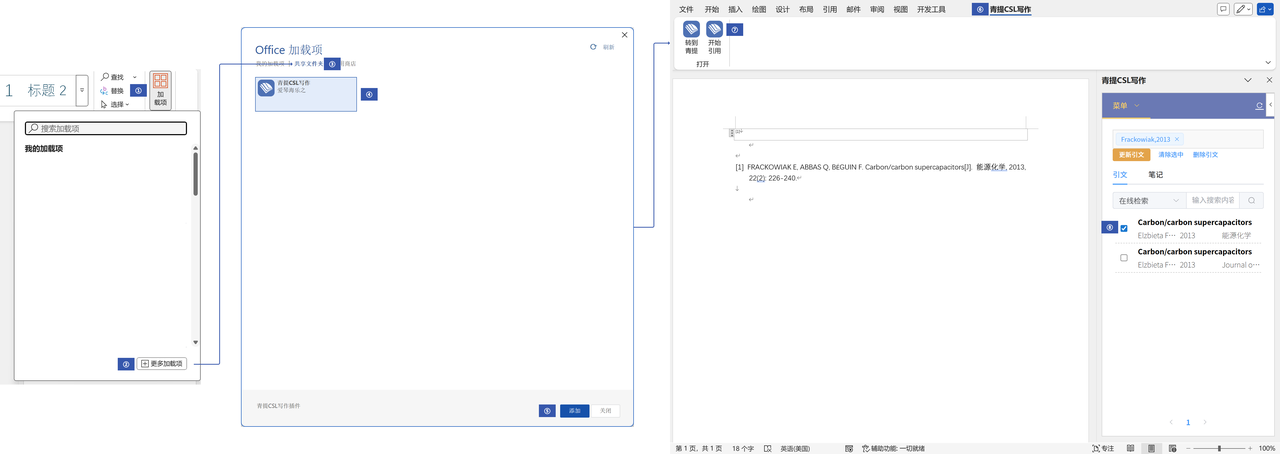Click the 刷新 refresh icon in Office 加载项 dialog
The width and height of the screenshot is (1280, 454).
593,47
